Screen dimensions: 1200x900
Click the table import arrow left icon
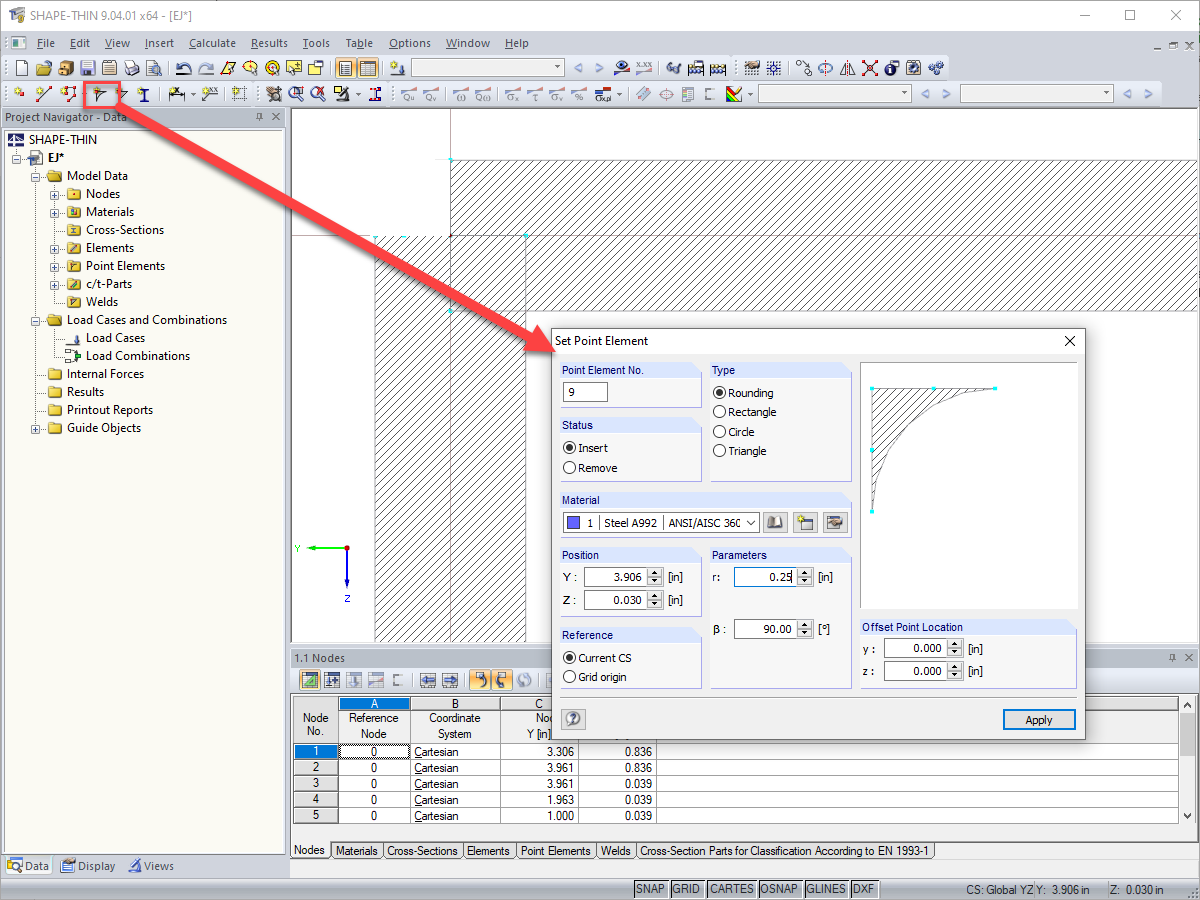coord(428,680)
